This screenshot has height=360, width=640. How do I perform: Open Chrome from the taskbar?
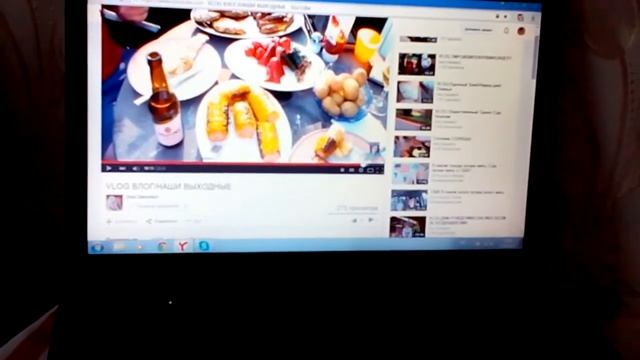coord(162,246)
